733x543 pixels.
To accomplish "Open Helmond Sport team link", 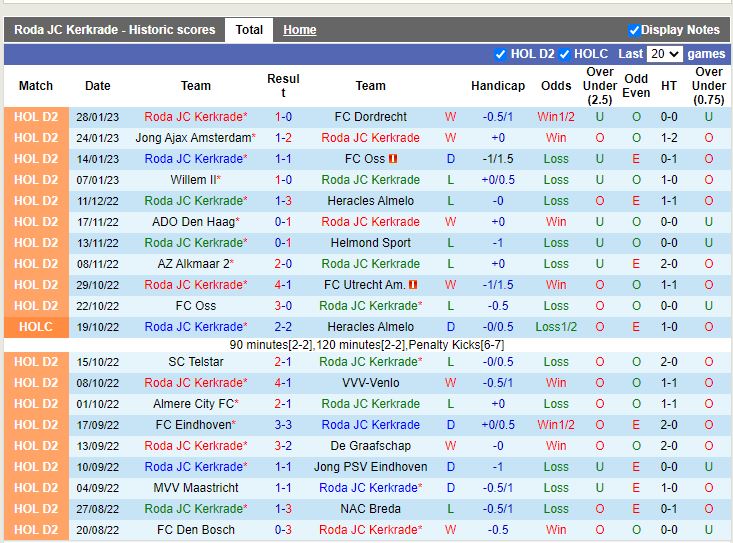I will 371,243.
